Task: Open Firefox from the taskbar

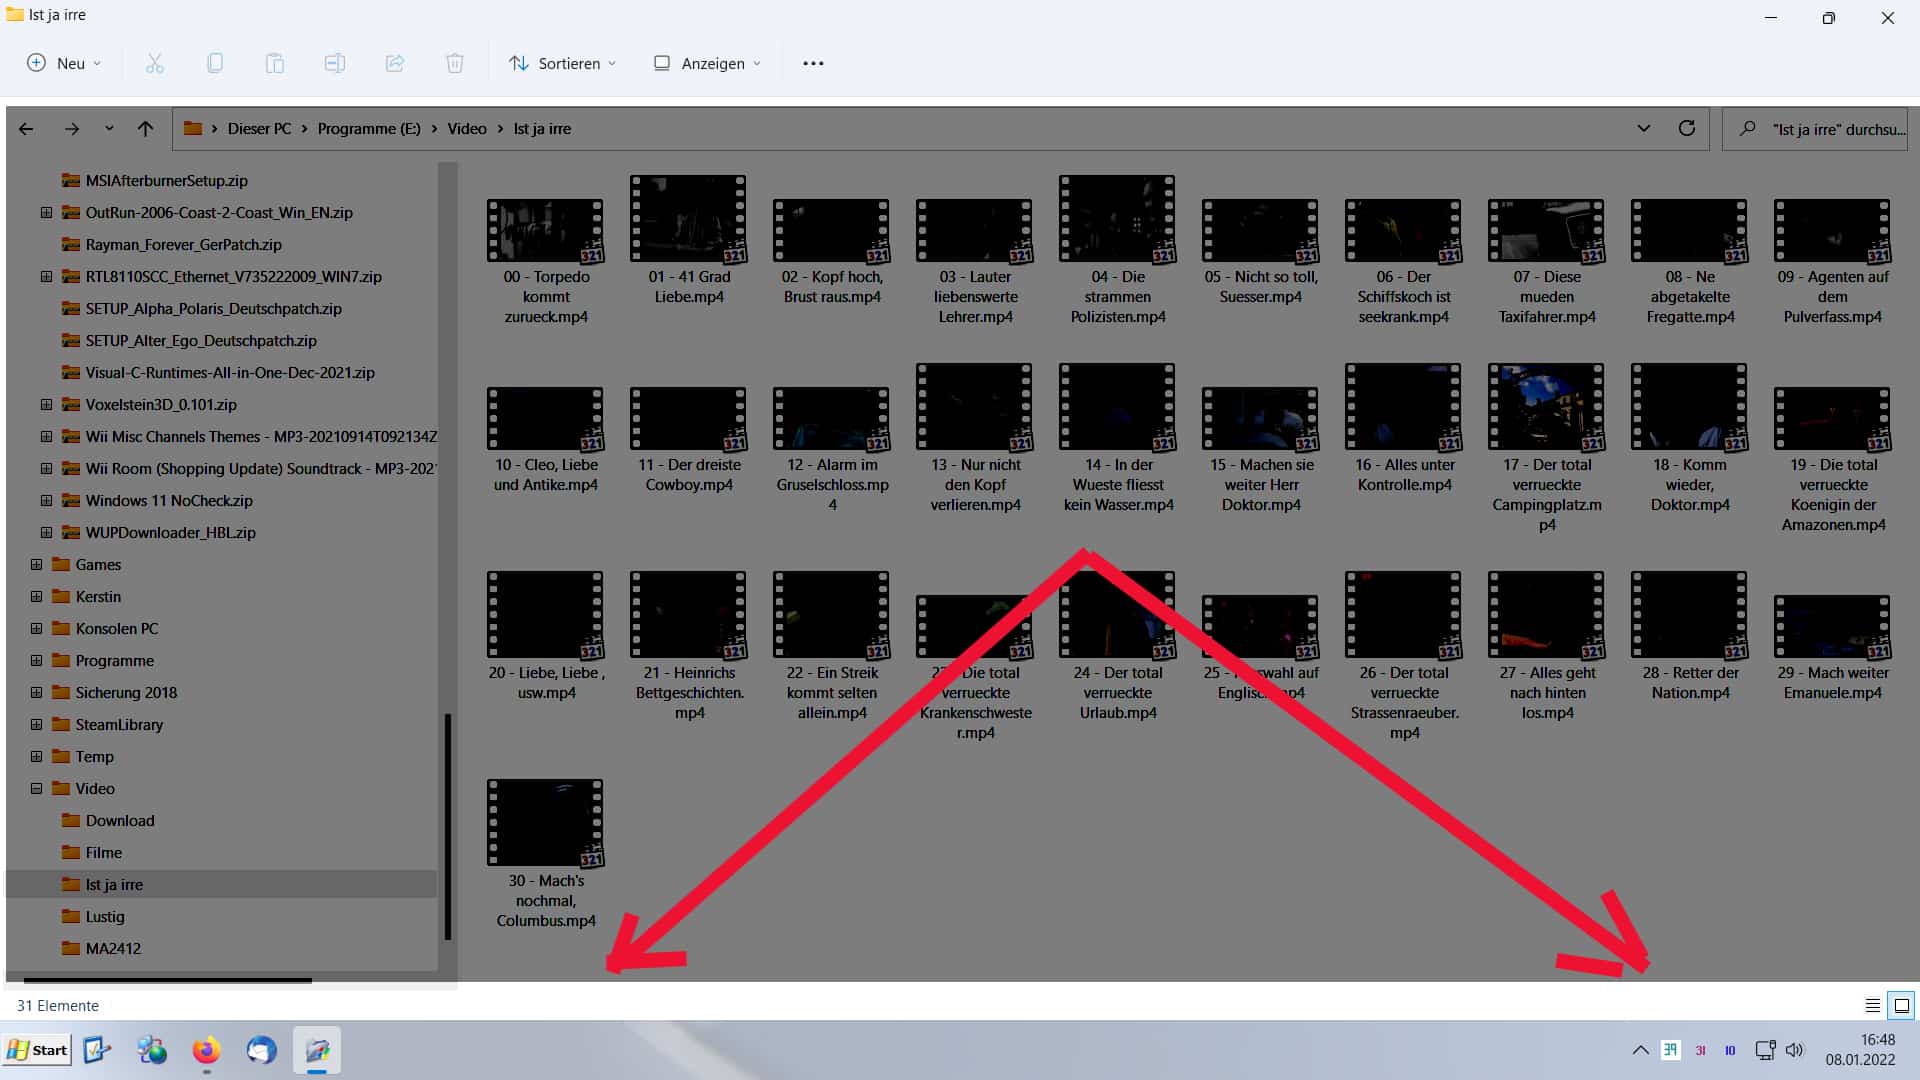Action: click(207, 1050)
